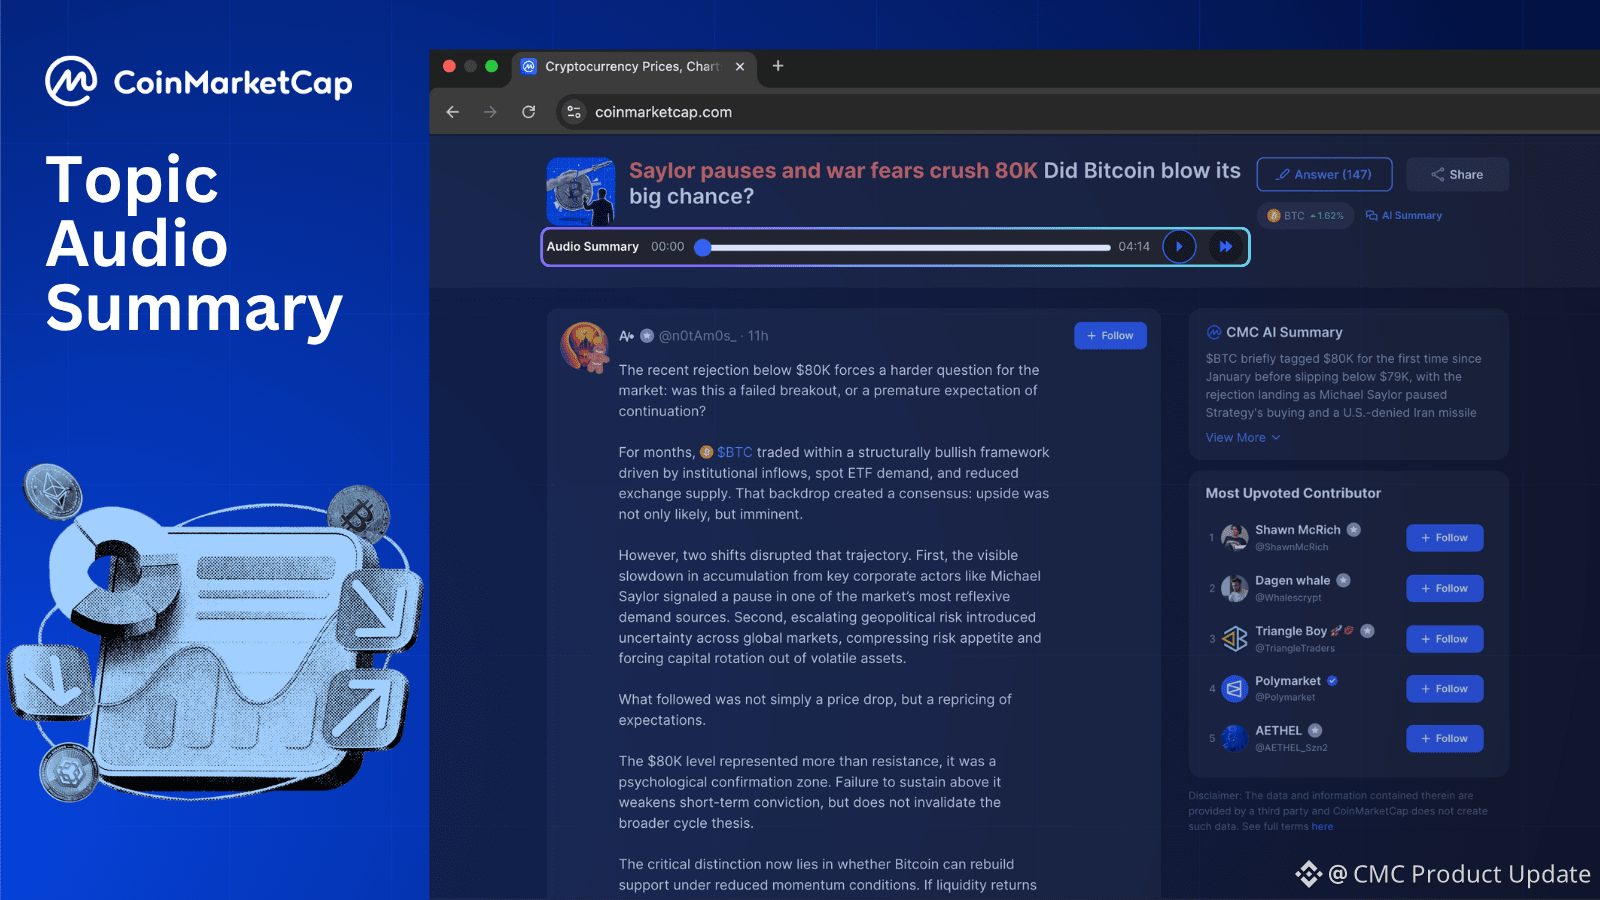Screen dimensions: 1600x900
Task: Open Polymarket's avatar
Action: pos(1235,688)
